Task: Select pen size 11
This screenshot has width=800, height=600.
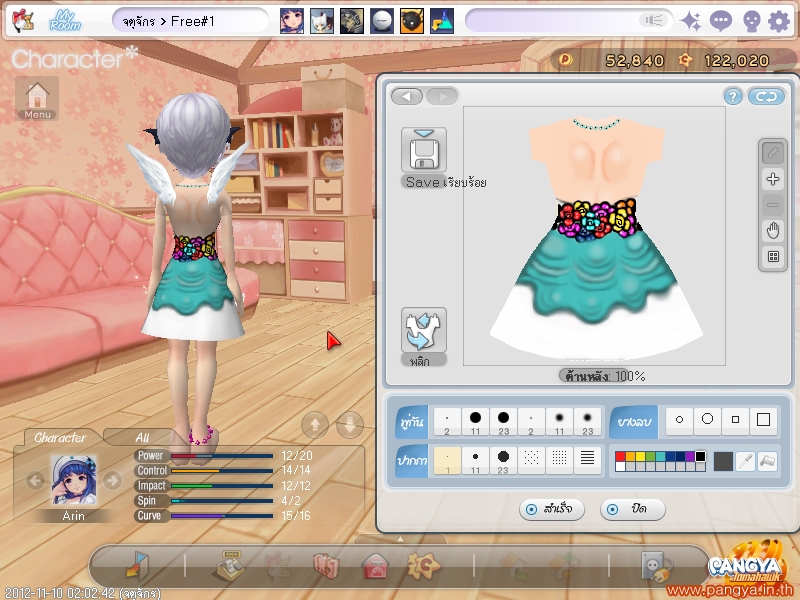Action: (x=475, y=460)
